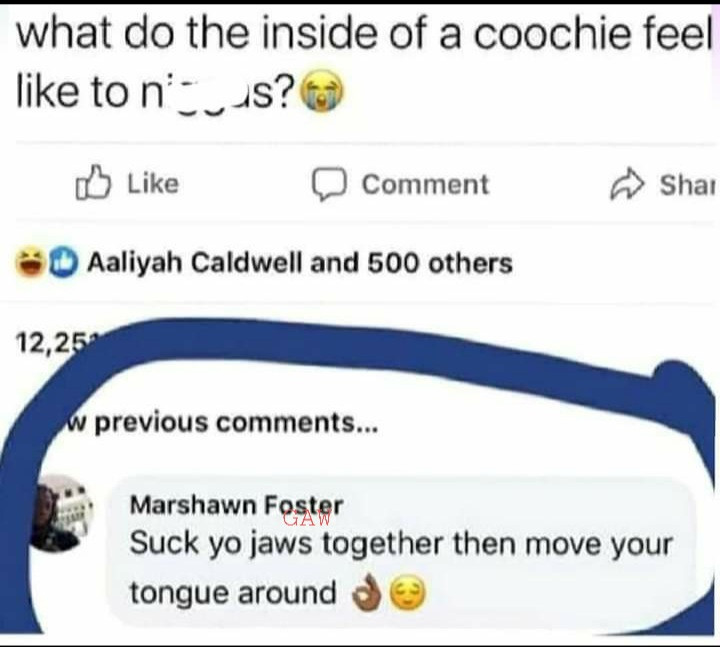Image resolution: width=720 pixels, height=647 pixels.
Task: Tap the Like button label
Action: tap(153, 184)
